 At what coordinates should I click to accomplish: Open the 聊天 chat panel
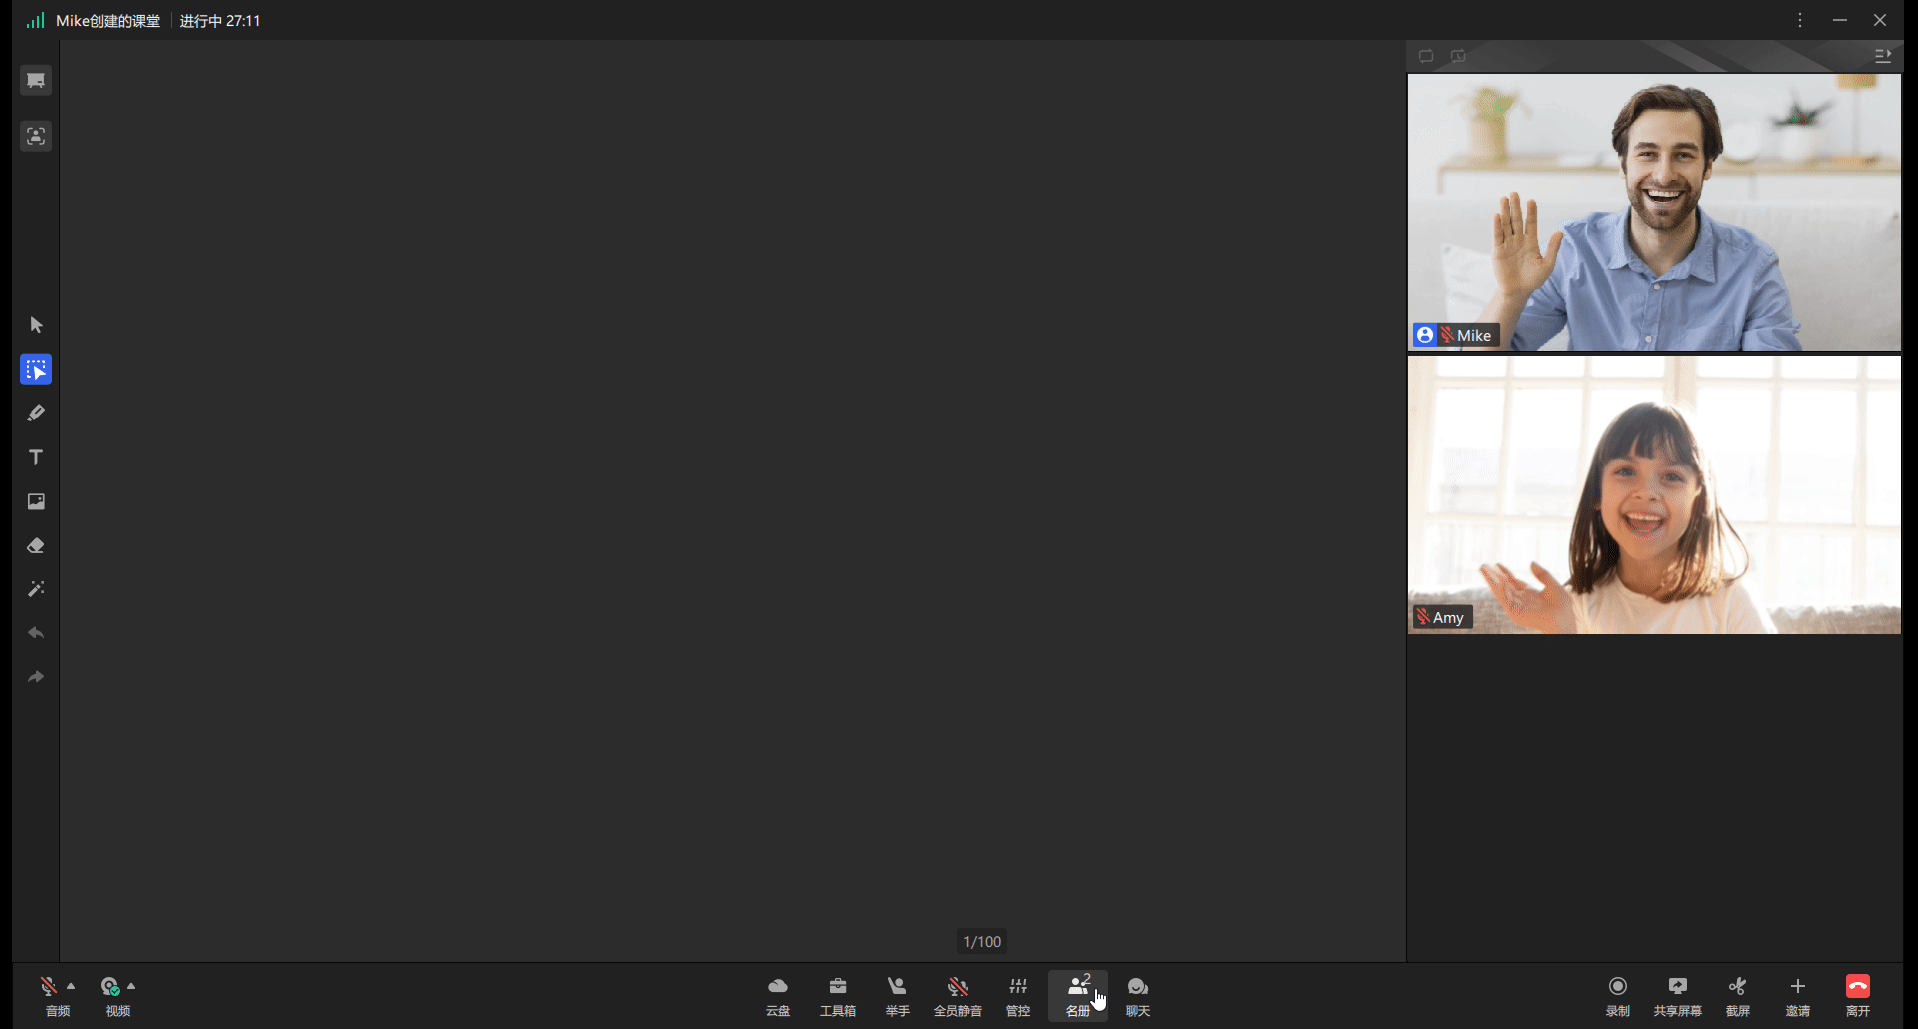coord(1138,996)
